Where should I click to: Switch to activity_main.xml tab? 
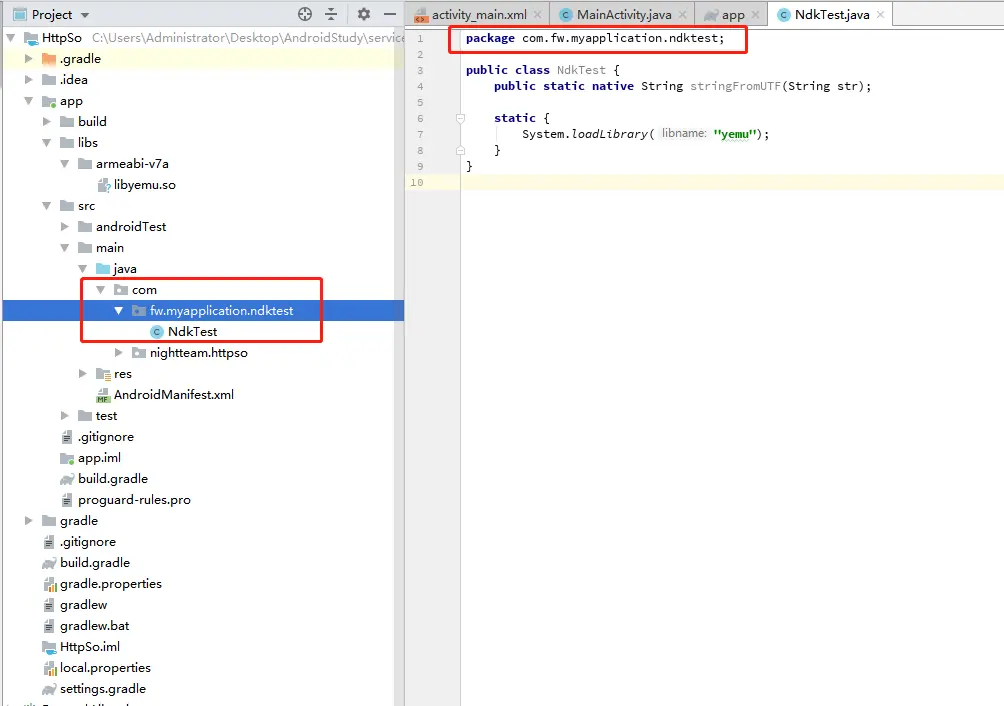click(x=479, y=15)
